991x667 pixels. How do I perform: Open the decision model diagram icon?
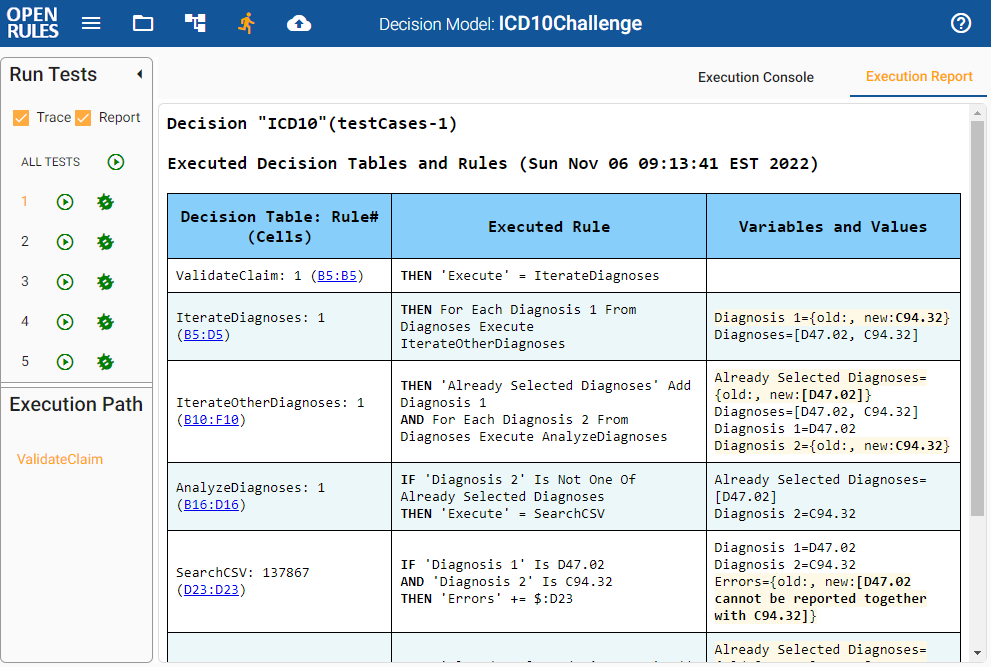pos(194,23)
